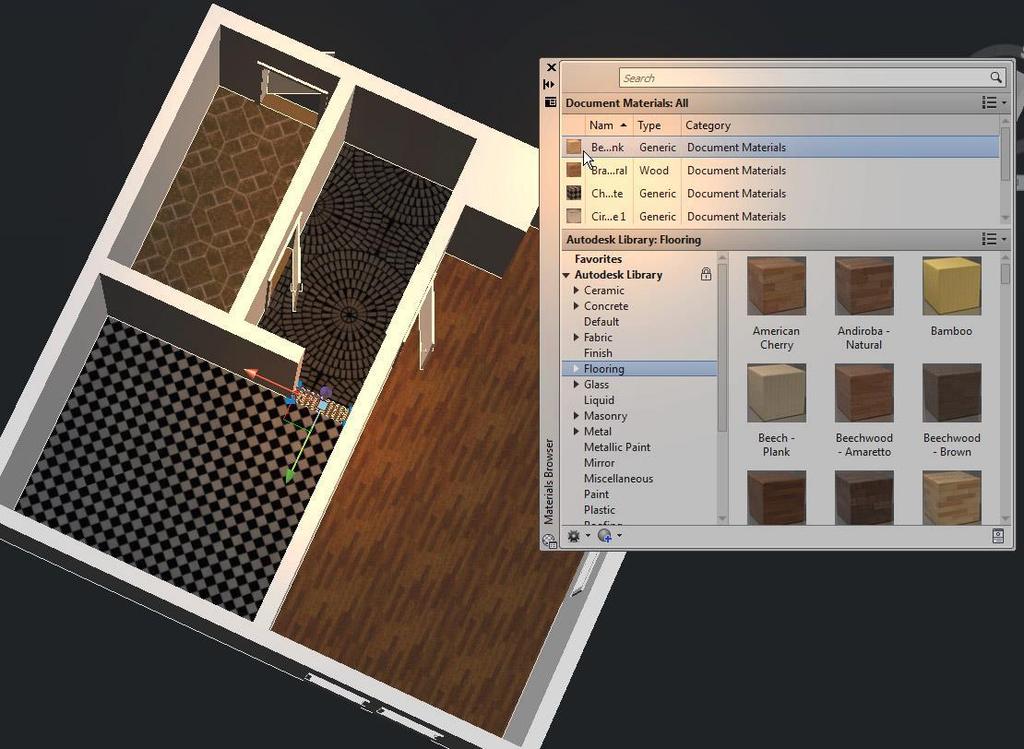1024x749 pixels.
Task: Open dropdown arrow next to gear icon
Action: point(588,536)
